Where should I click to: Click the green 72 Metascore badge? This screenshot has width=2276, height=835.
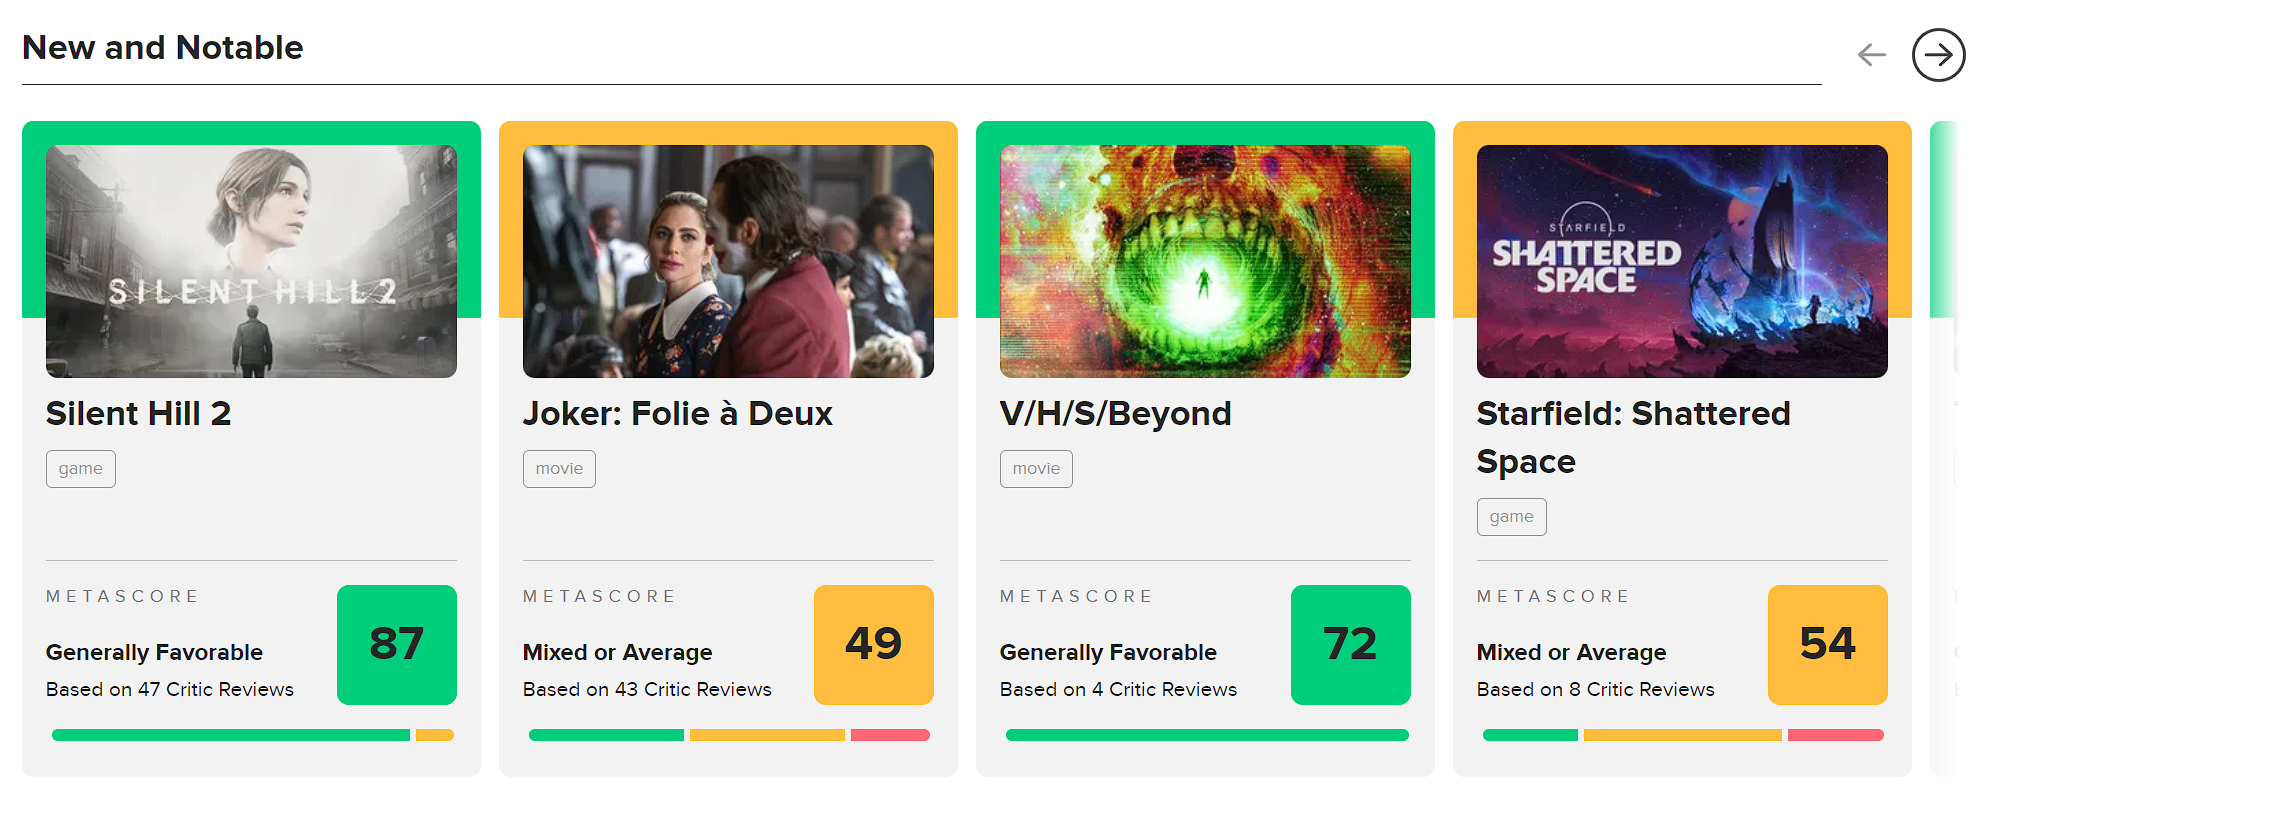pyautogui.click(x=1351, y=645)
